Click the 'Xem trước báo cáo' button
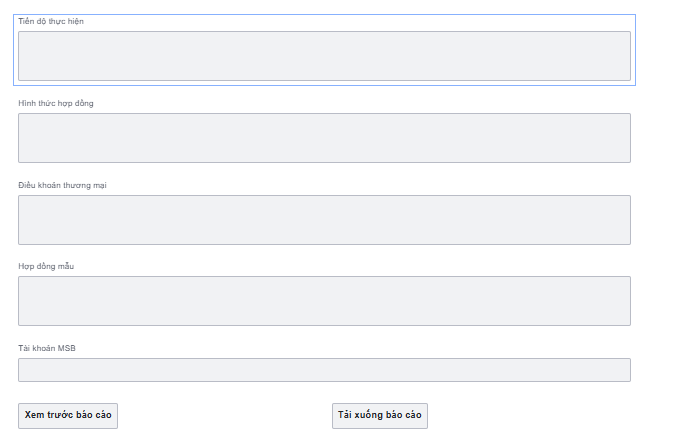This screenshot has height=447, width=691. coord(68,415)
